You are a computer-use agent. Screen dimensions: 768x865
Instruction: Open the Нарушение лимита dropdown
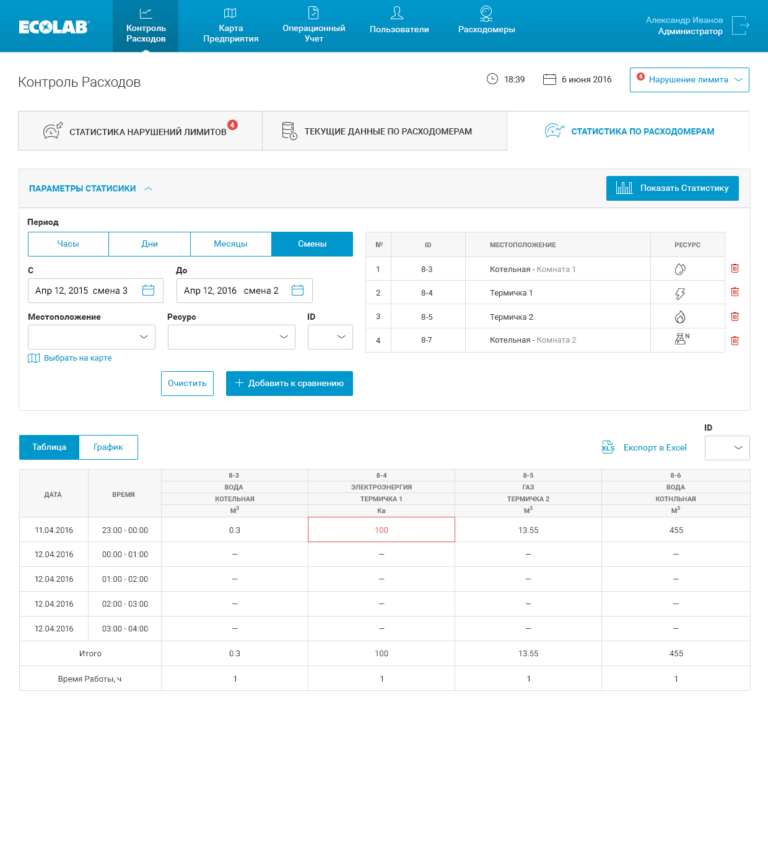pyautogui.click(x=689, y=80)
